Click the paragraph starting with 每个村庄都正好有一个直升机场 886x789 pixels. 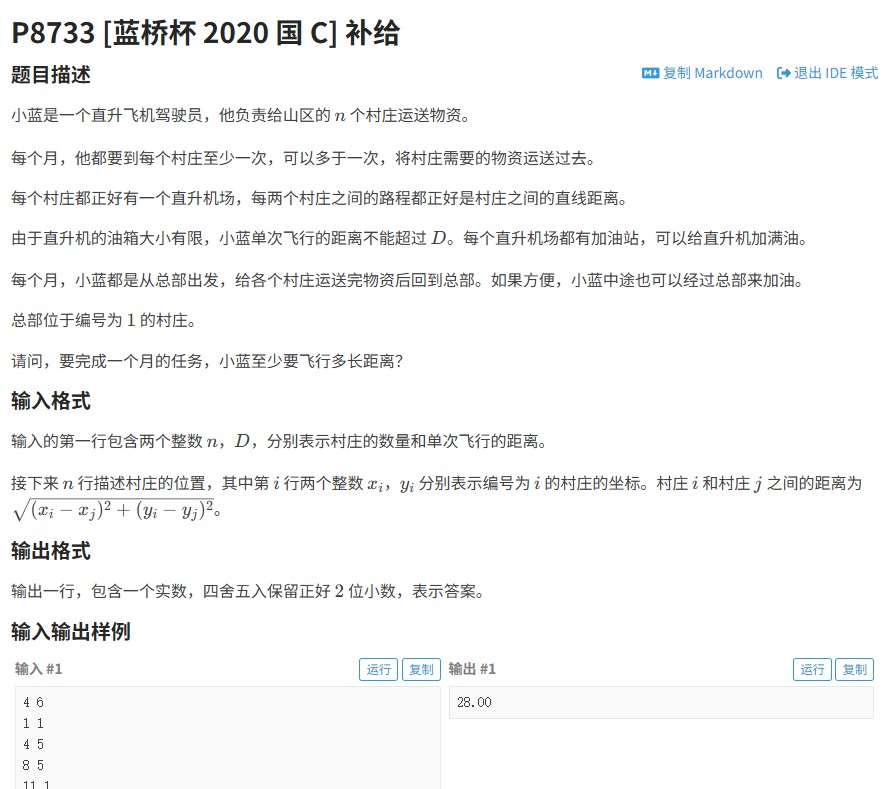pyautogui.click(x=319, y=198)
